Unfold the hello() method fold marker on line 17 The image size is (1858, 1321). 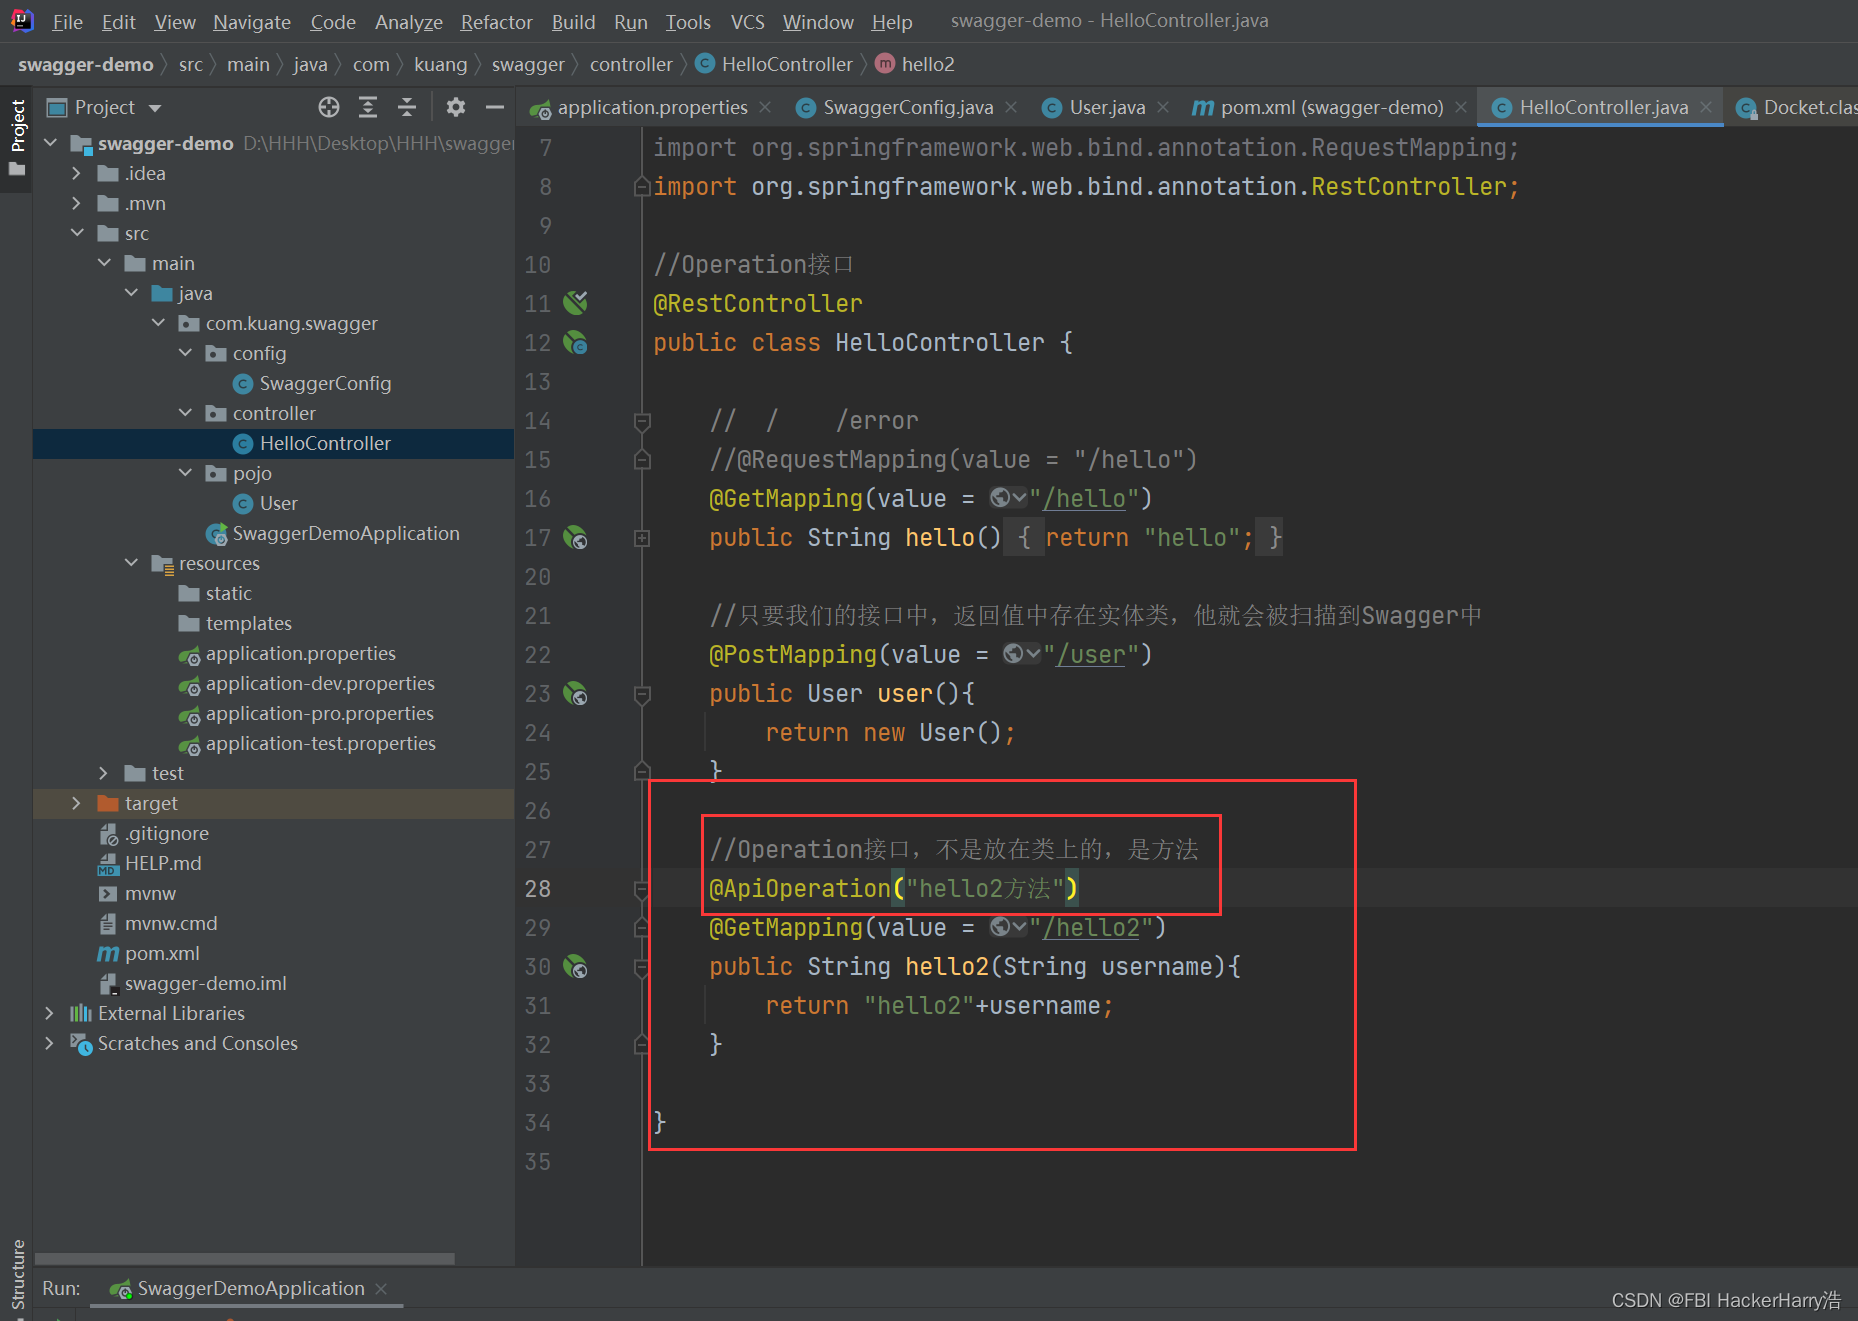(x=642, y=538)
